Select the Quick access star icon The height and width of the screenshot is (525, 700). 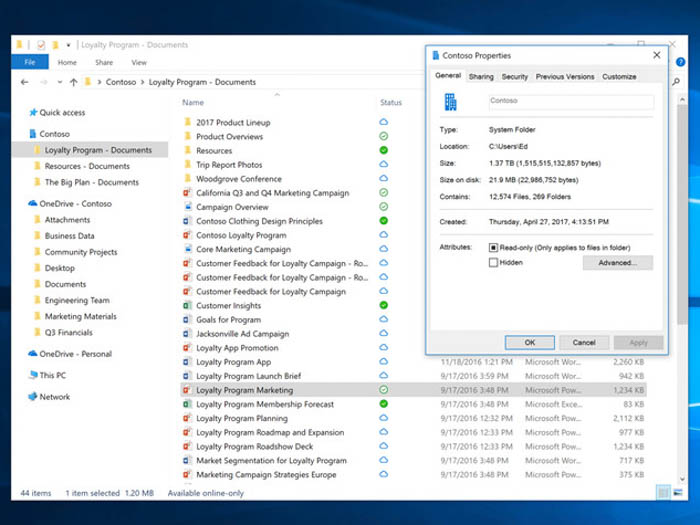coord(33,113)
